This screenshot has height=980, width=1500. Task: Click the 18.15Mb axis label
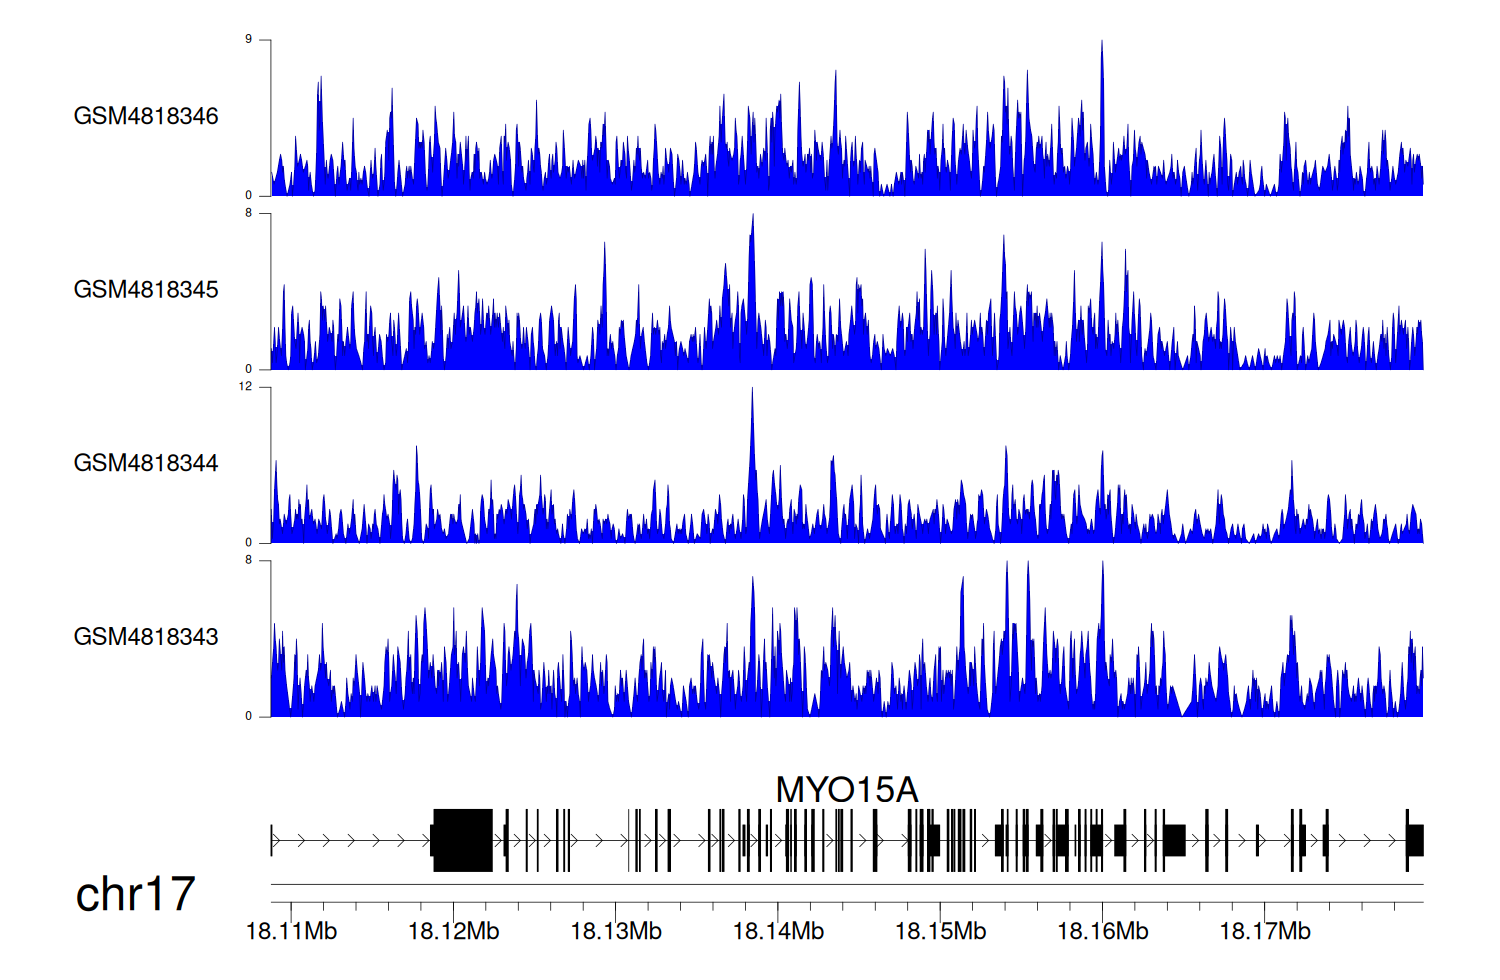click(940, 932)
